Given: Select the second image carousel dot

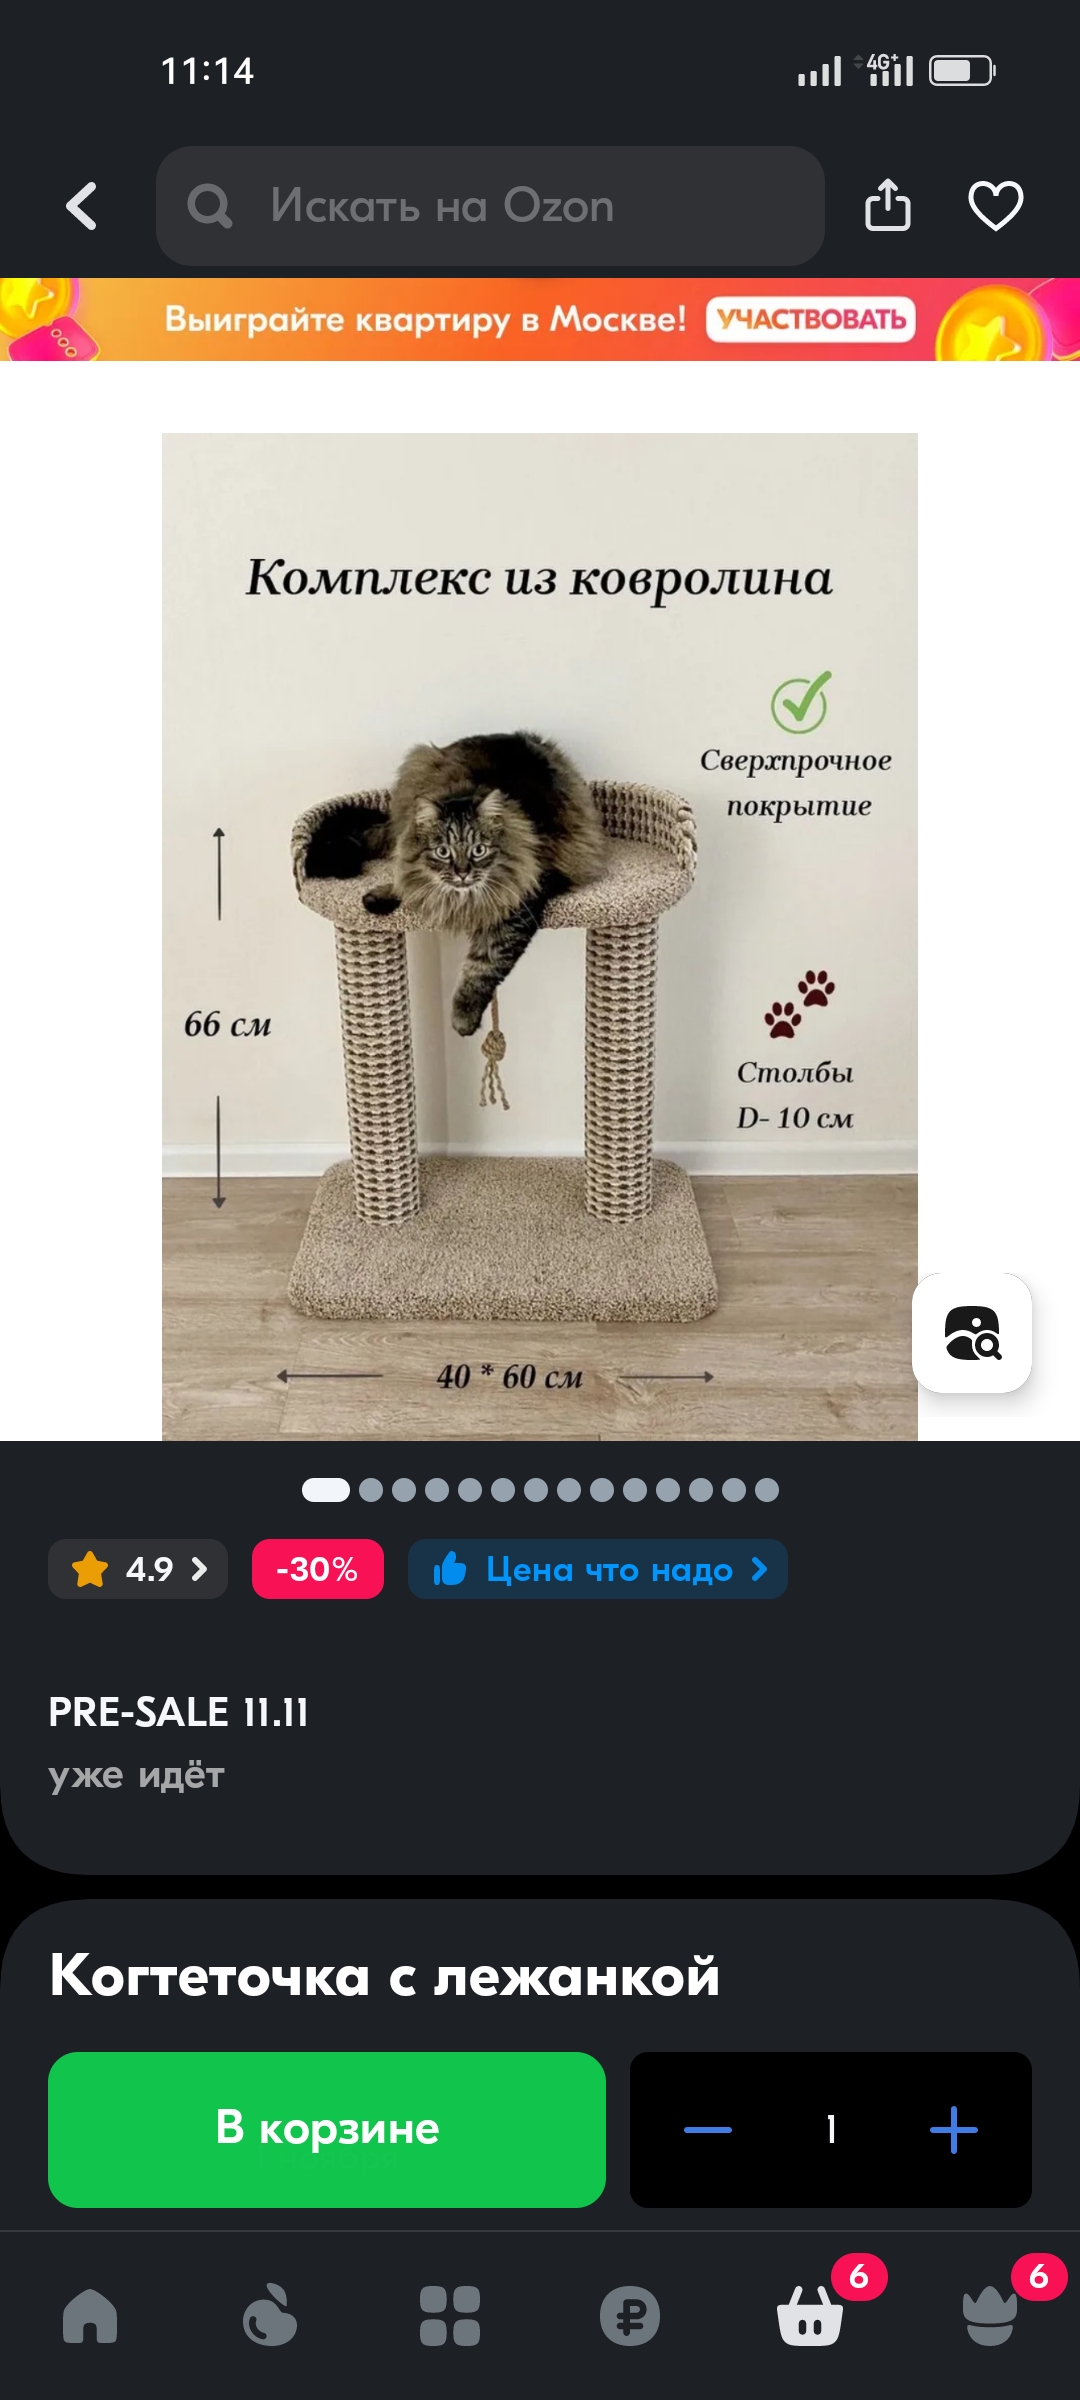Looking at the screenshot, I should click(371, 1490).
